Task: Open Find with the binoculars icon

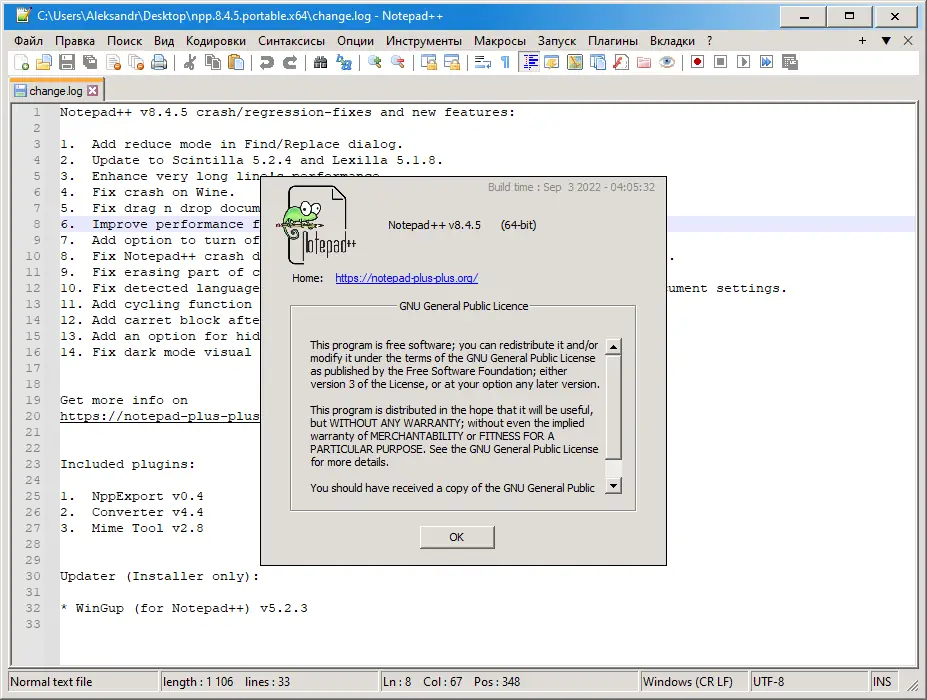Action: (x=320, y=62)
